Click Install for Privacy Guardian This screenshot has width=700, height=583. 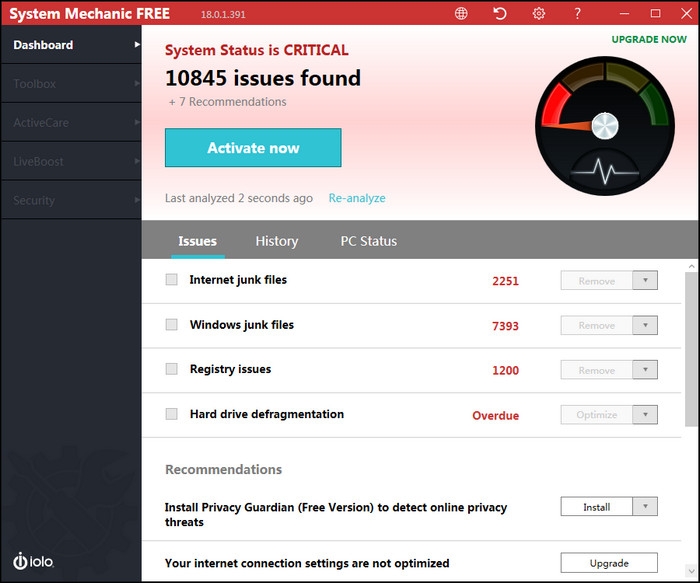coord(596,507)
